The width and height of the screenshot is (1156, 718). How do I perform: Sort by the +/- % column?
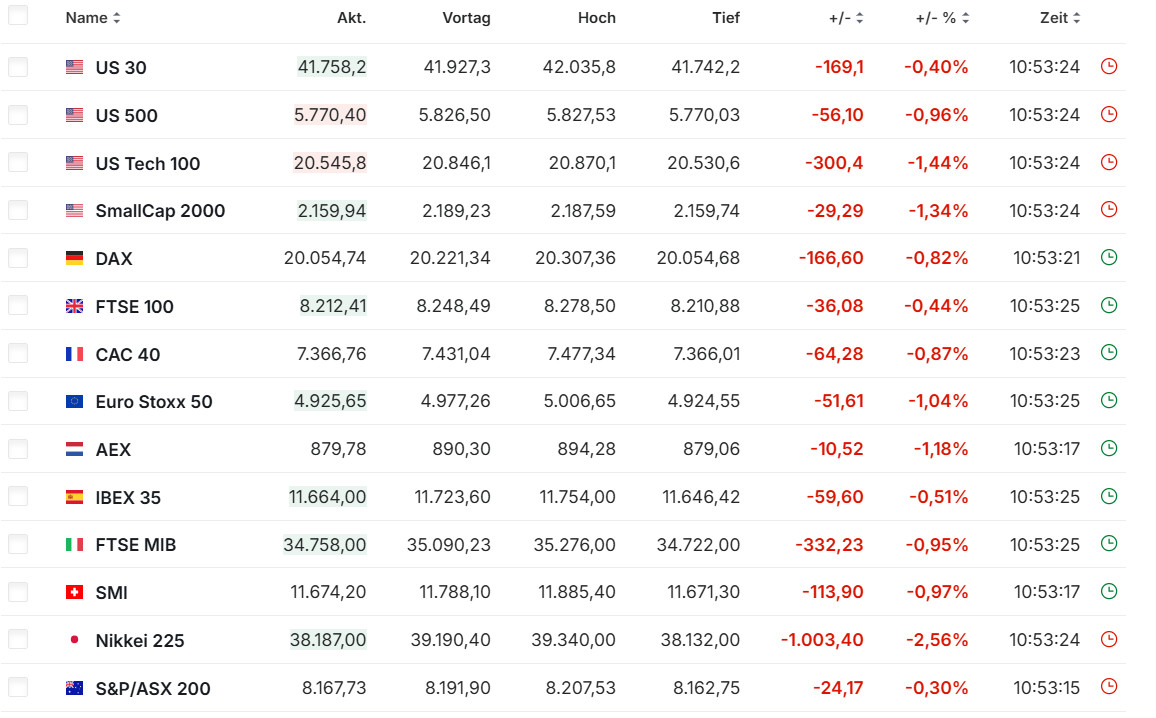click(942, 18)
